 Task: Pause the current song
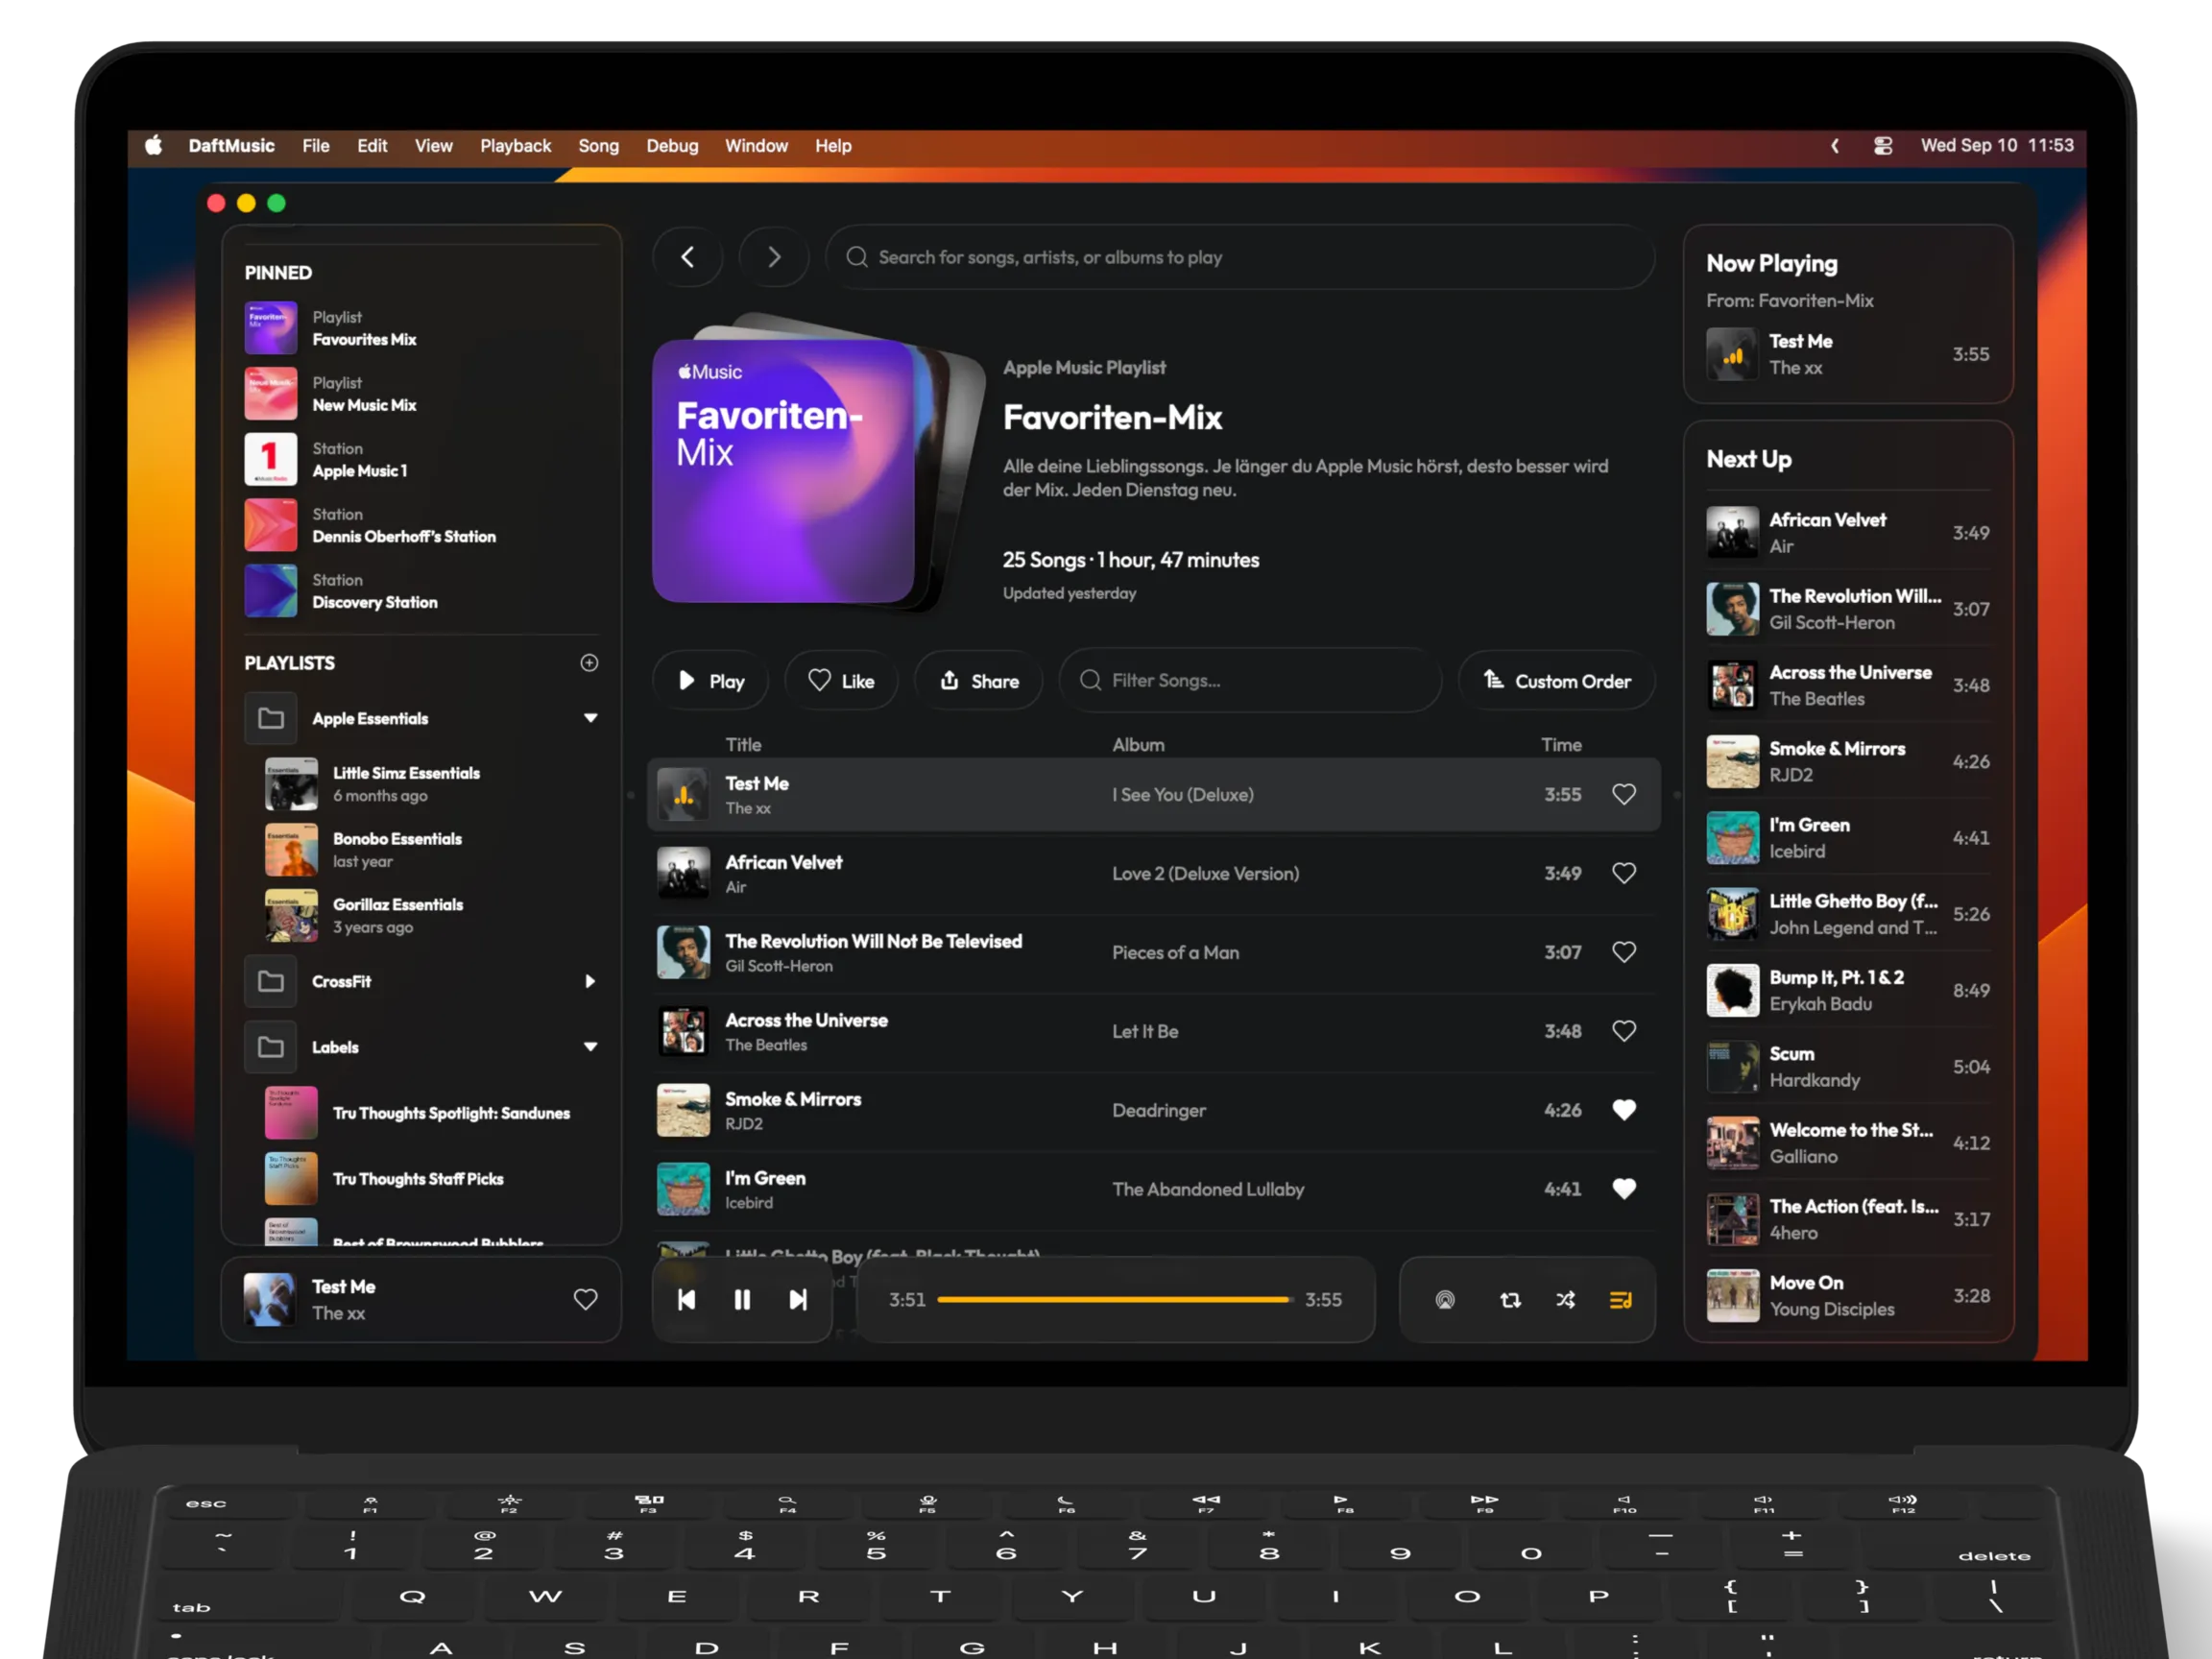[x=742, y=1299]
